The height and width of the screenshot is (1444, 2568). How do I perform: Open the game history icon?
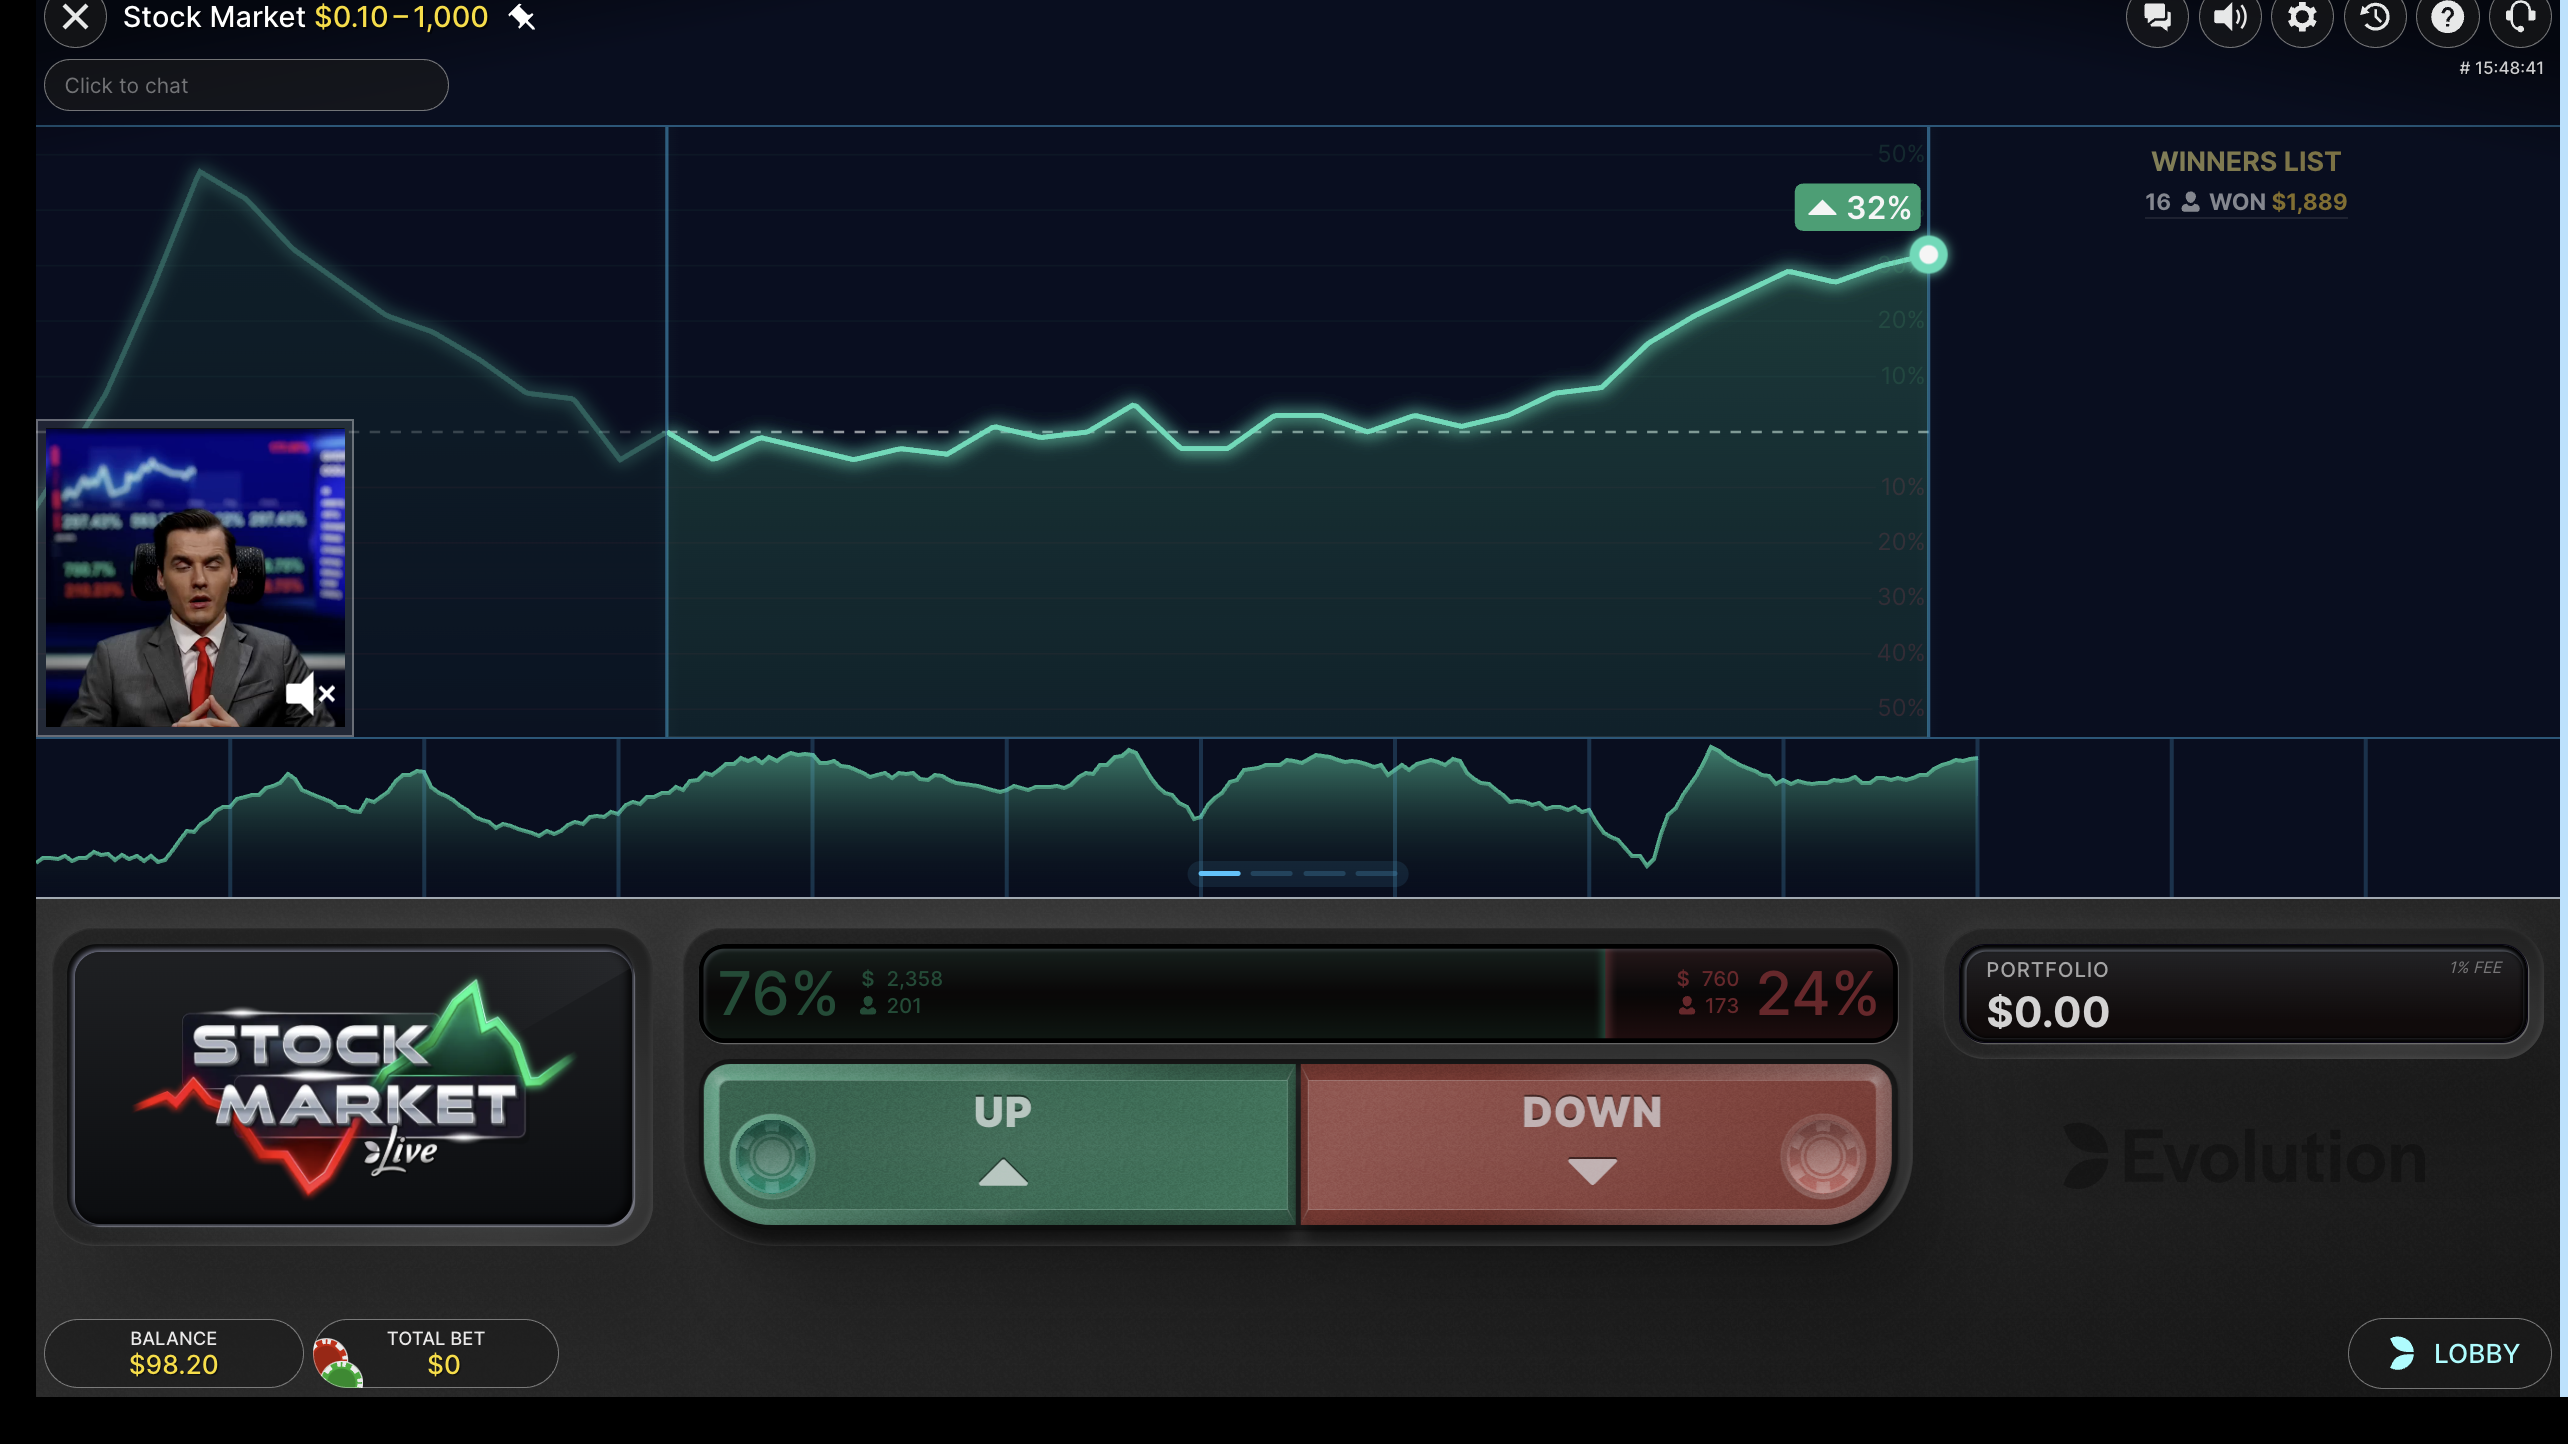tap(2375, 18)
